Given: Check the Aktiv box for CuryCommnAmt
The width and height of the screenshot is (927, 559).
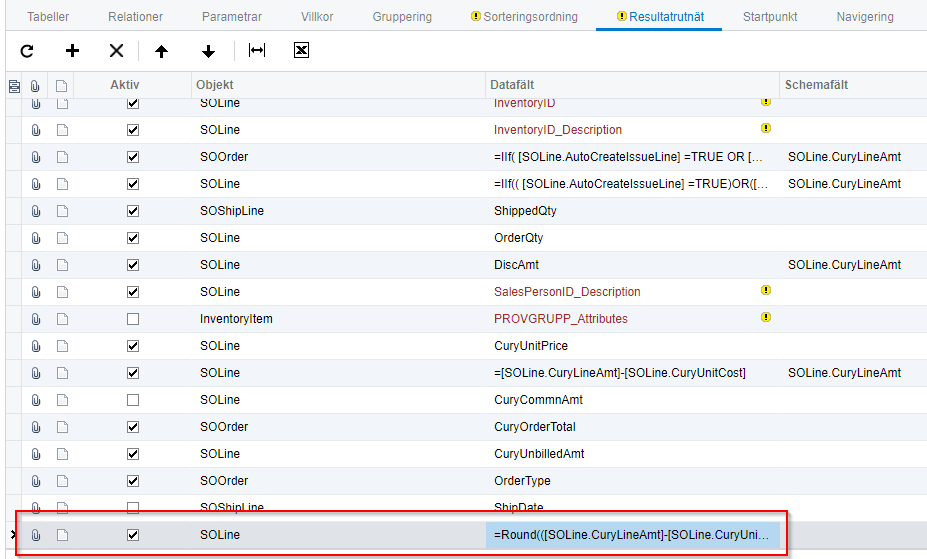Looking at the screenshot, I should click(x=133, y=400).
